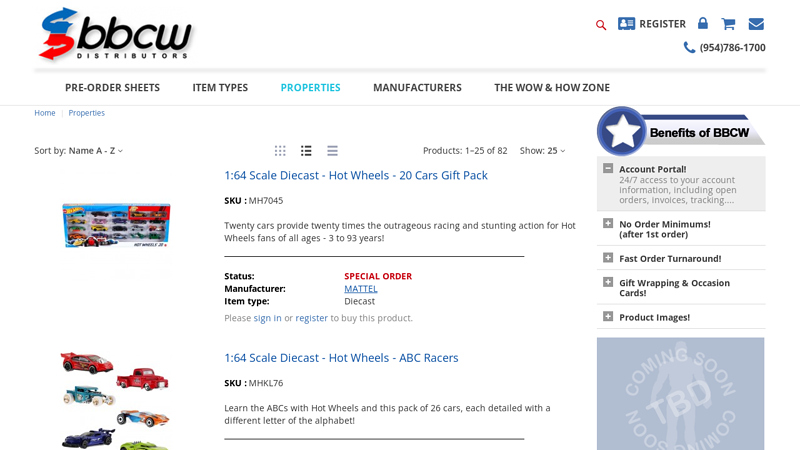Image resolution: width=800 pixels, height=450 pixels.
Task: Click the envelope contact icon
Action: [756, 24]
